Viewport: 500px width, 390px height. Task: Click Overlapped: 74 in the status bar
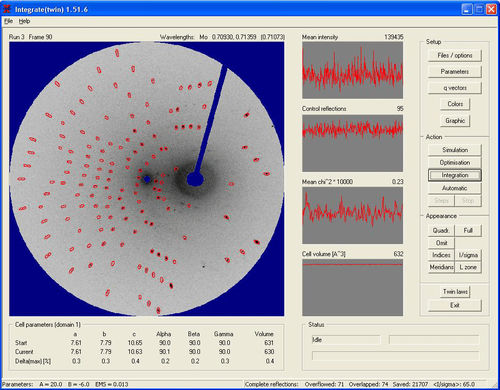368,384
